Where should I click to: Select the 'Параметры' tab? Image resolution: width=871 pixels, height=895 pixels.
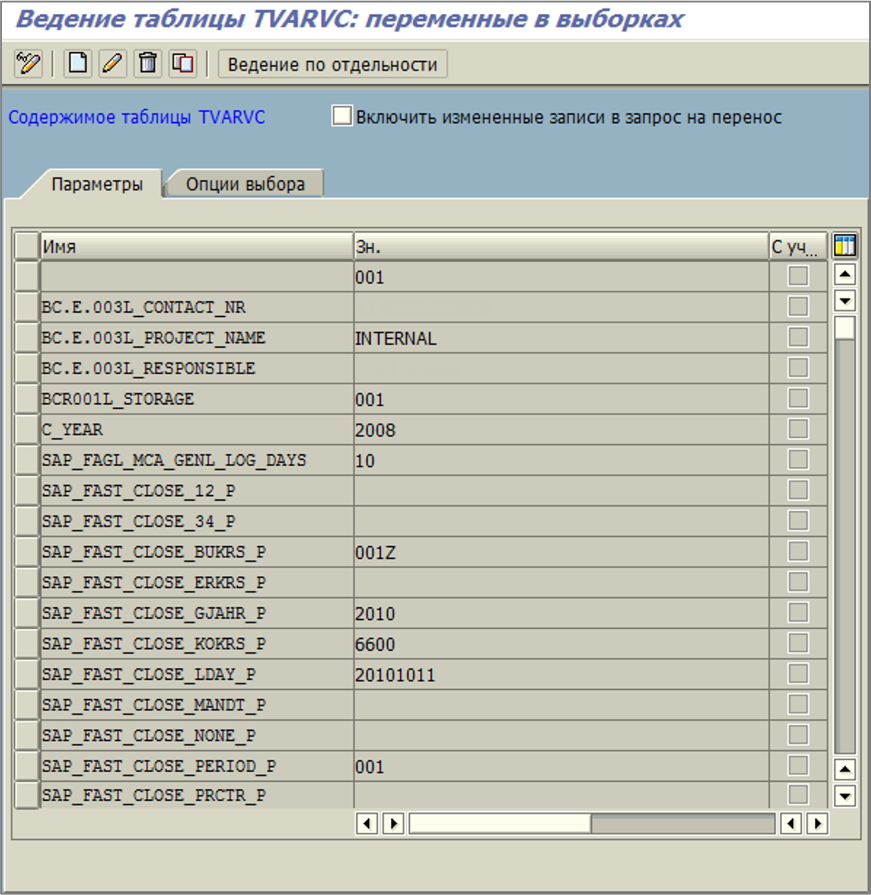pos(97,184)
